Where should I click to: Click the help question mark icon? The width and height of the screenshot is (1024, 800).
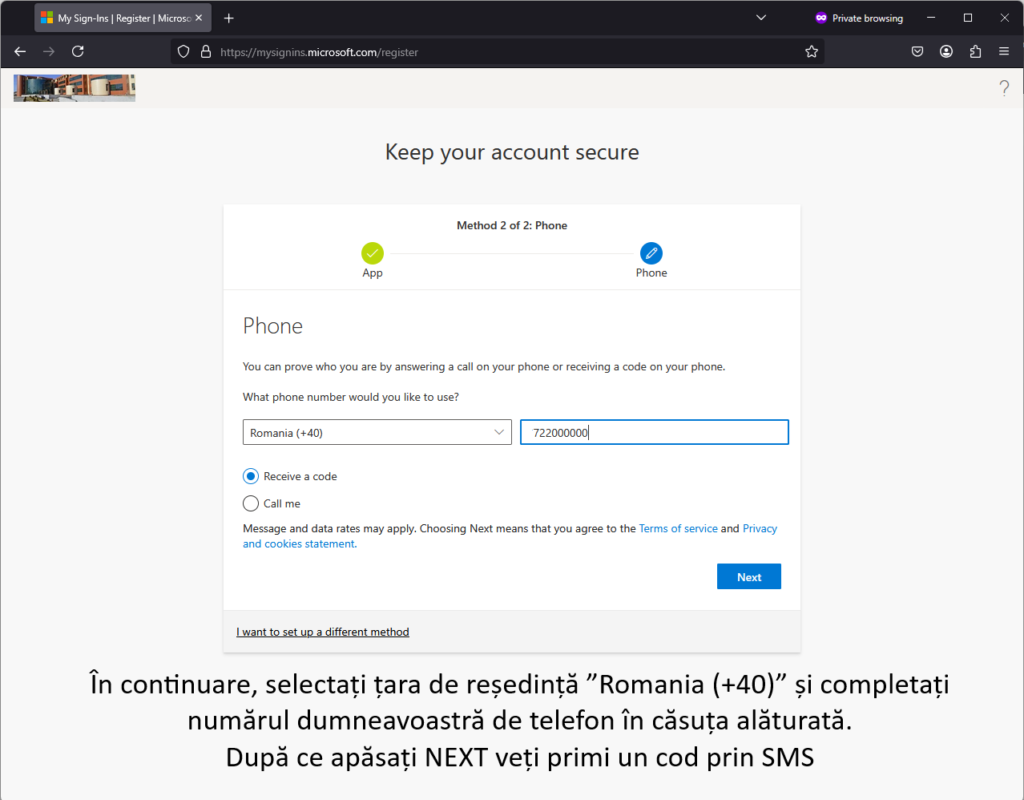(1004, 88)
